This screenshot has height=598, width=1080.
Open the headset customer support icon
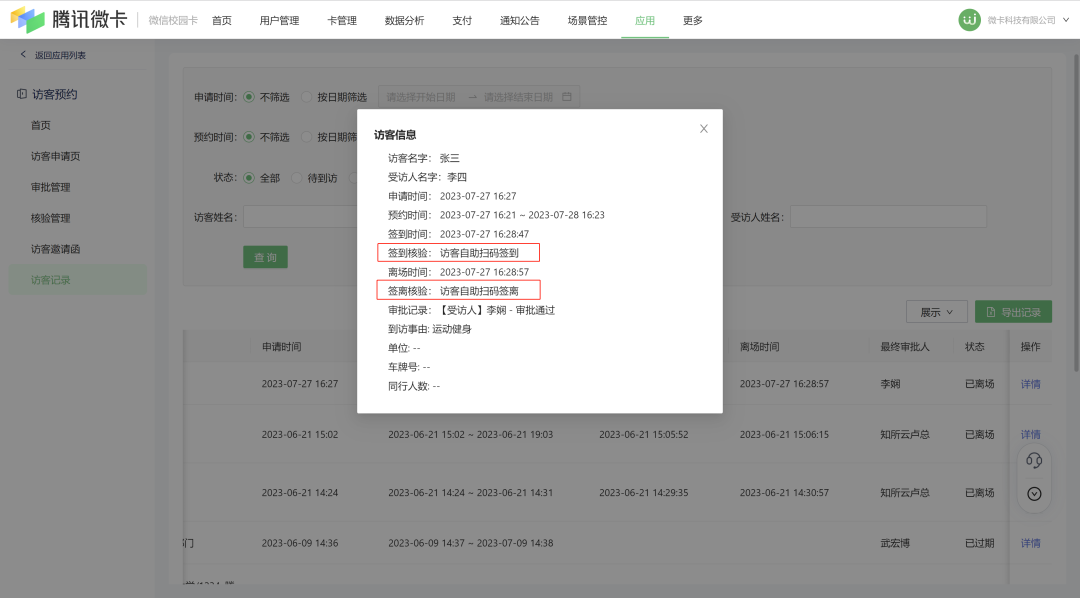point(1033,459)
